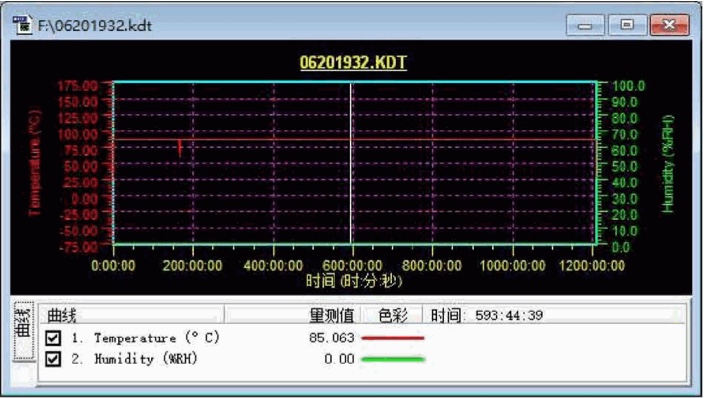
Task: Click the x-axis label 600:00:00
Action: (352, 265)
